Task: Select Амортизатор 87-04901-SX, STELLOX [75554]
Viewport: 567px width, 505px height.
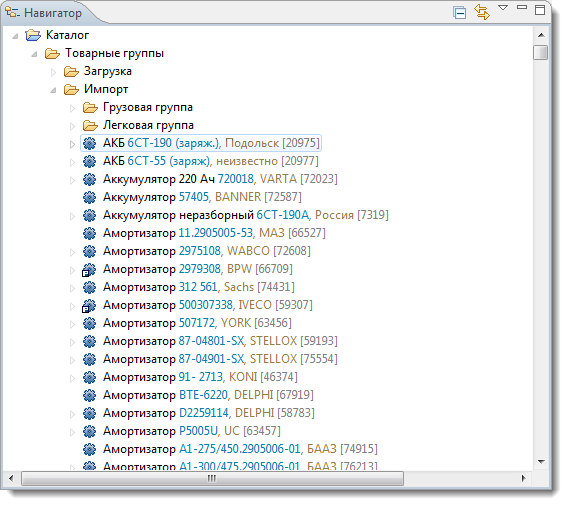Action: [220, 359]
